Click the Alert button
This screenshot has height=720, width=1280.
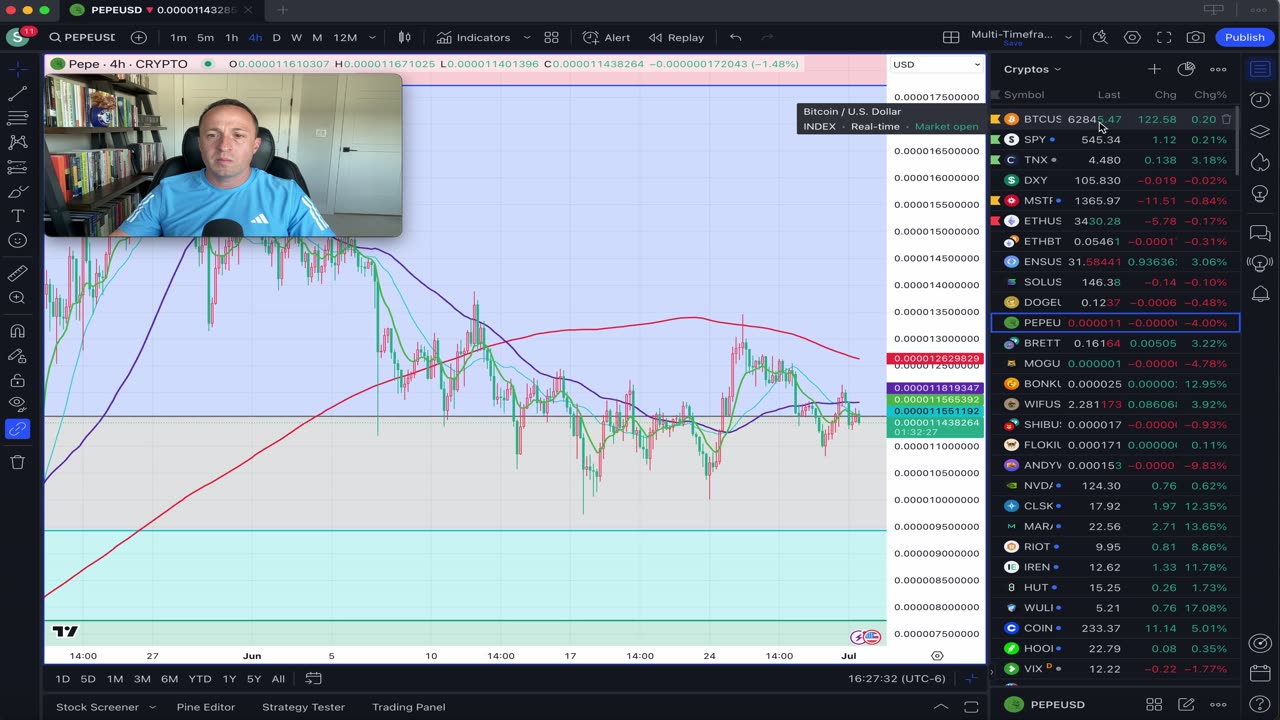pos(607,37)
